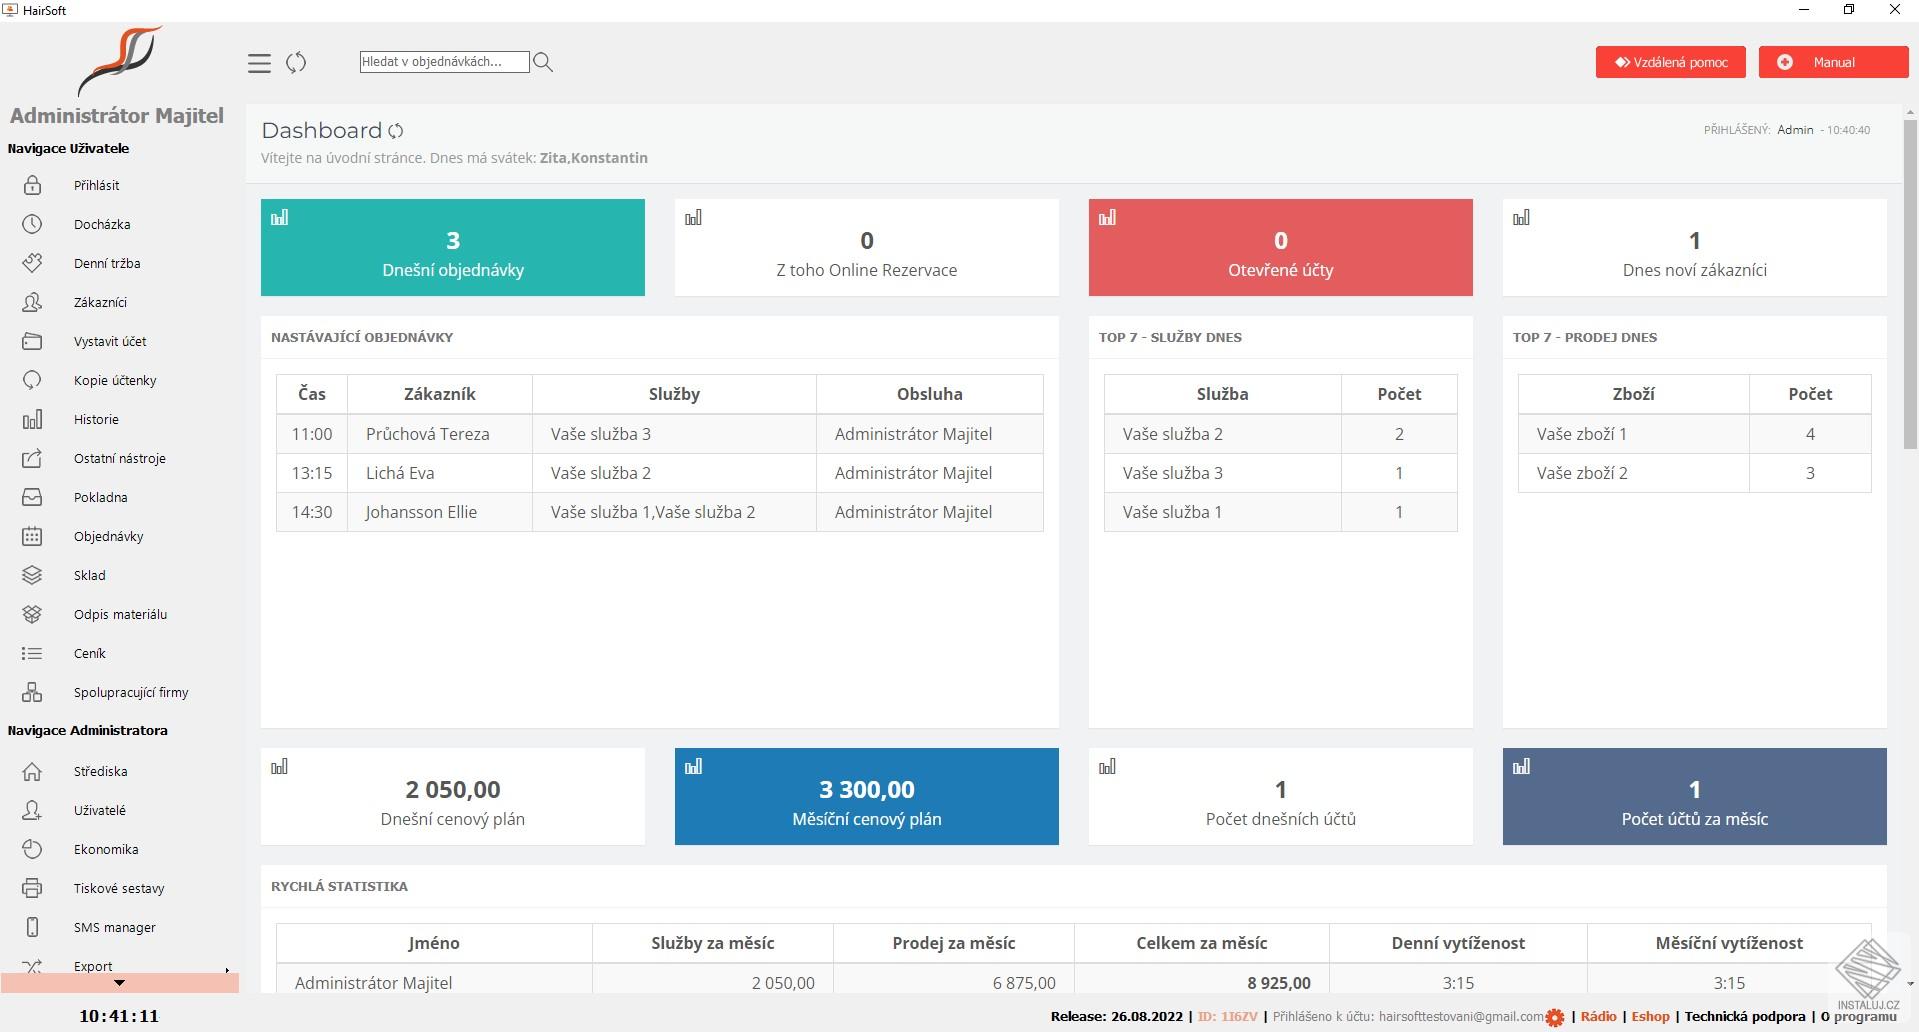Click the Dnes noví zákazníci card
Viewport: 1919px width, 1032px height.
(x=1695, y=247)
